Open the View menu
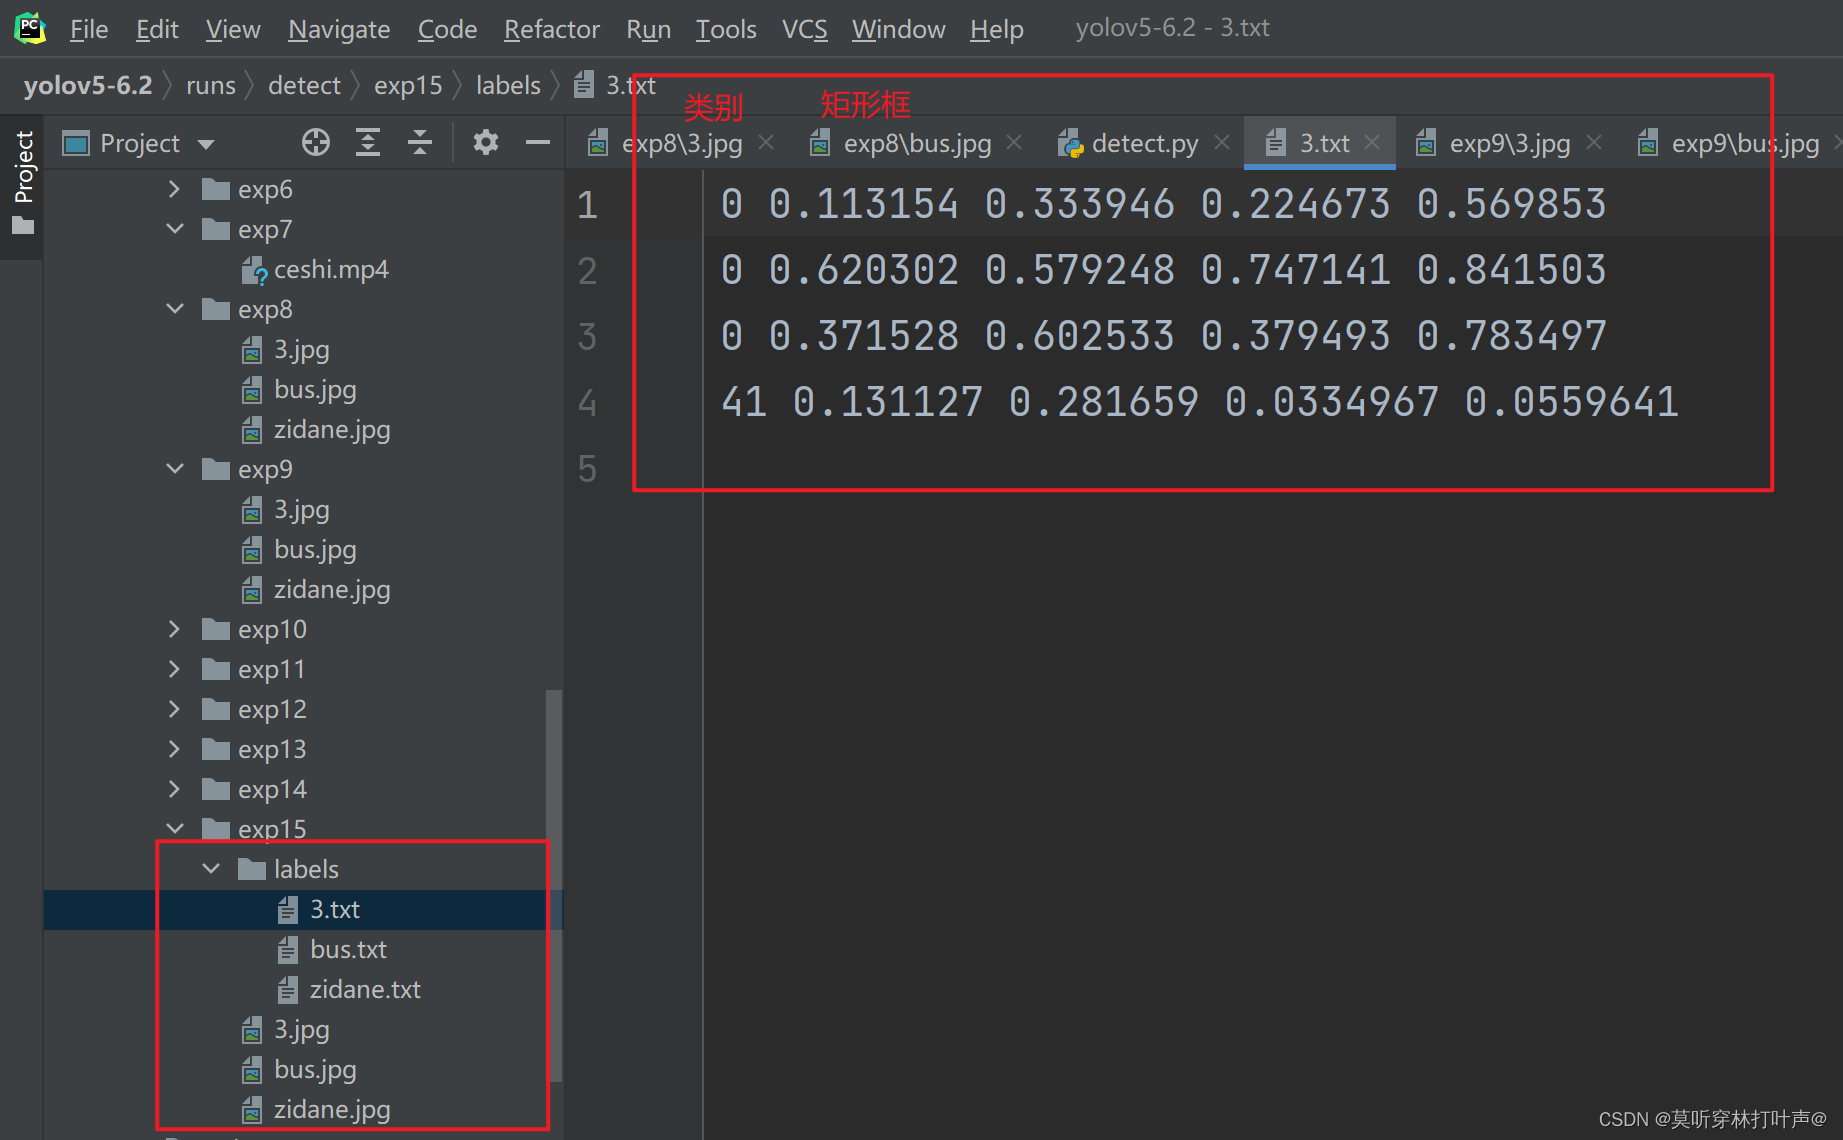Viewport: 1843px width, 1140px height. (x=233, y=29)
